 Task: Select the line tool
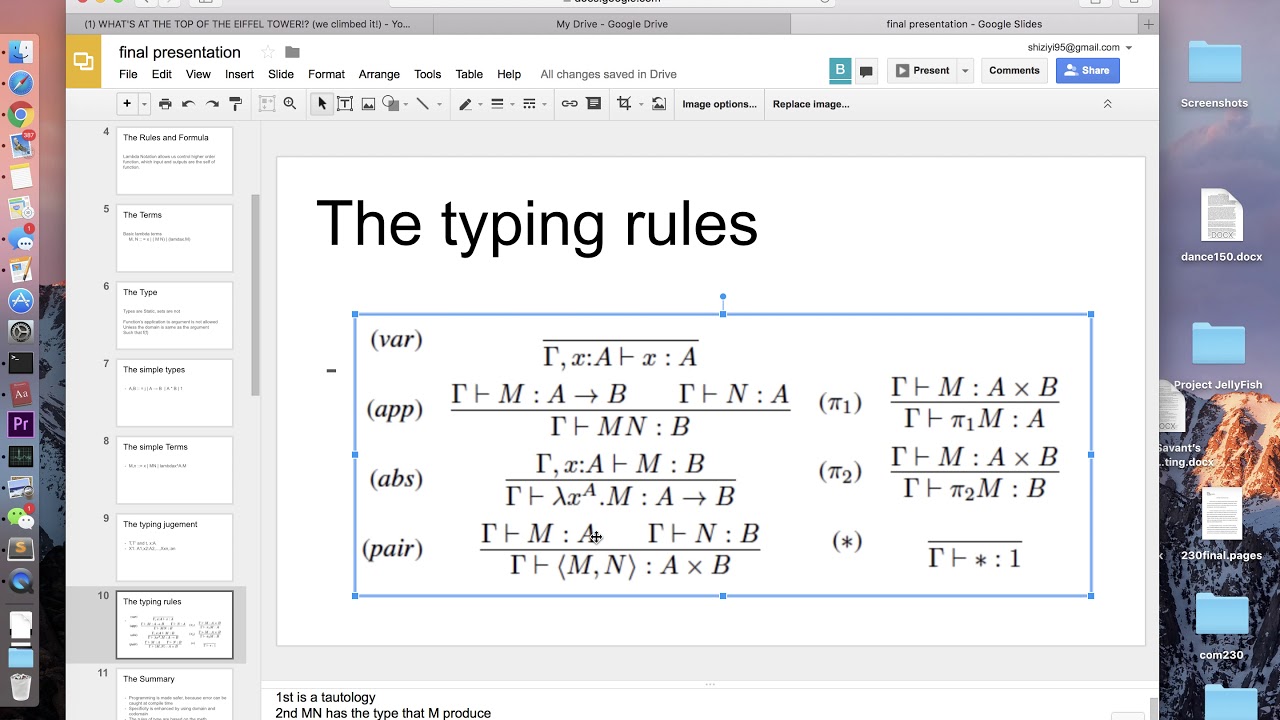(x=422, y=103)
